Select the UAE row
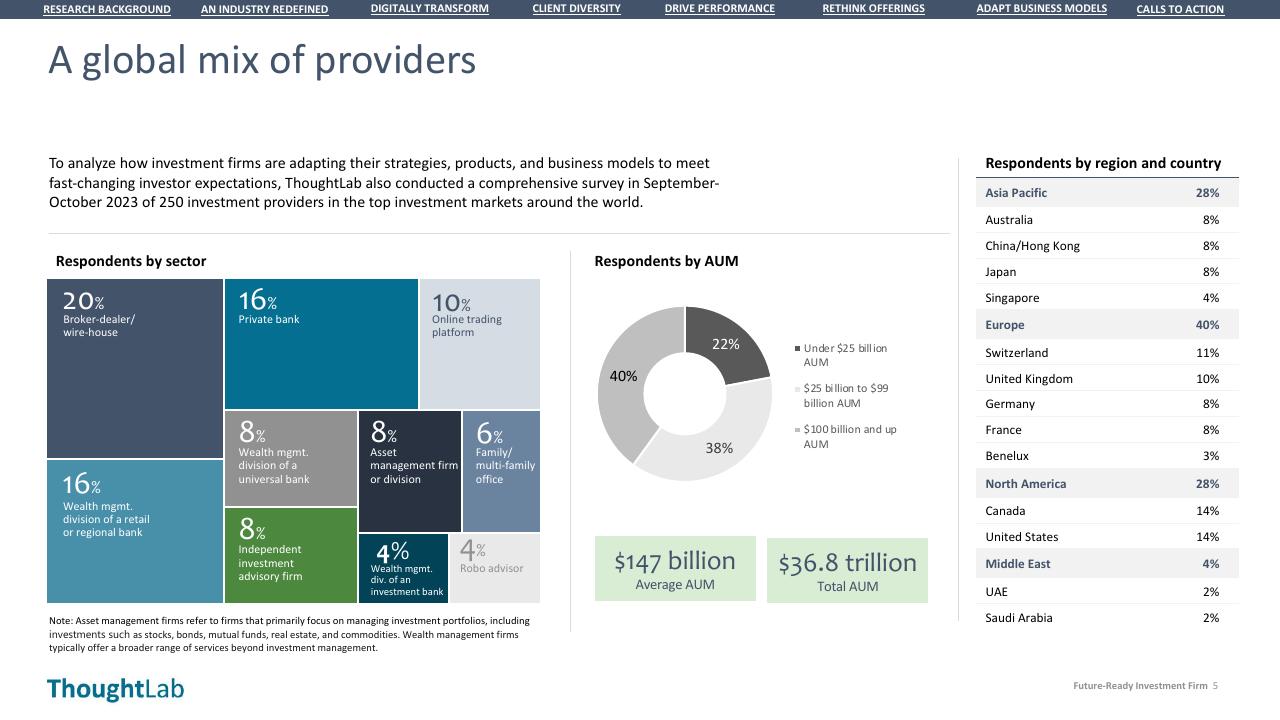The width and height of the screenshot is (1280, 720). (x=1107, y=592)
